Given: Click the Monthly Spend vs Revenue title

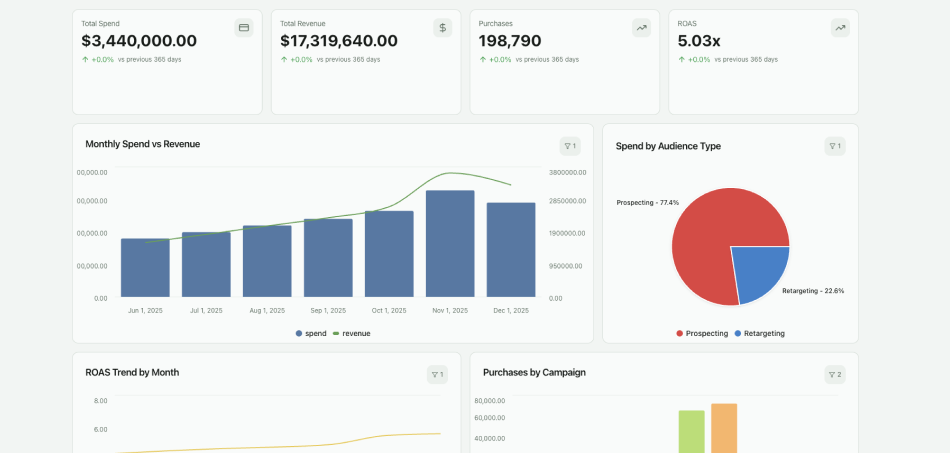Looking at the screenshot, I should tap(142, 144).
